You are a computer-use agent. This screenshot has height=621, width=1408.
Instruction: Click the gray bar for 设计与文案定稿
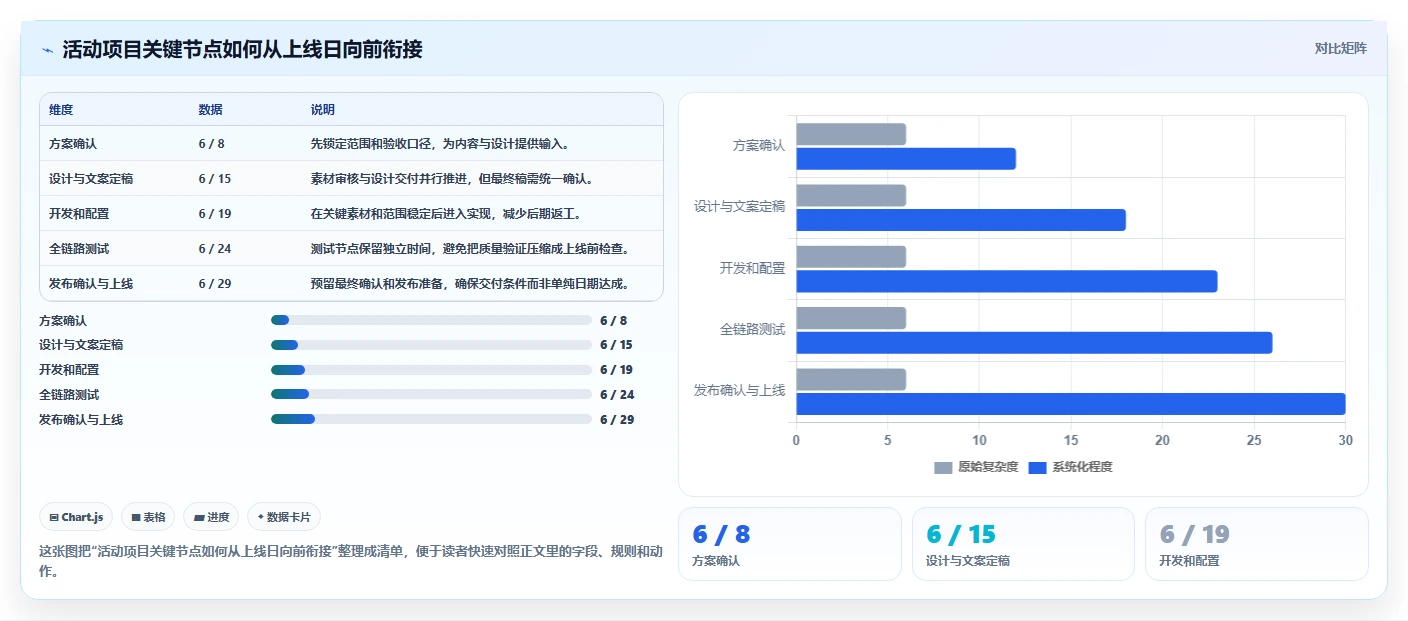(851, 195)
